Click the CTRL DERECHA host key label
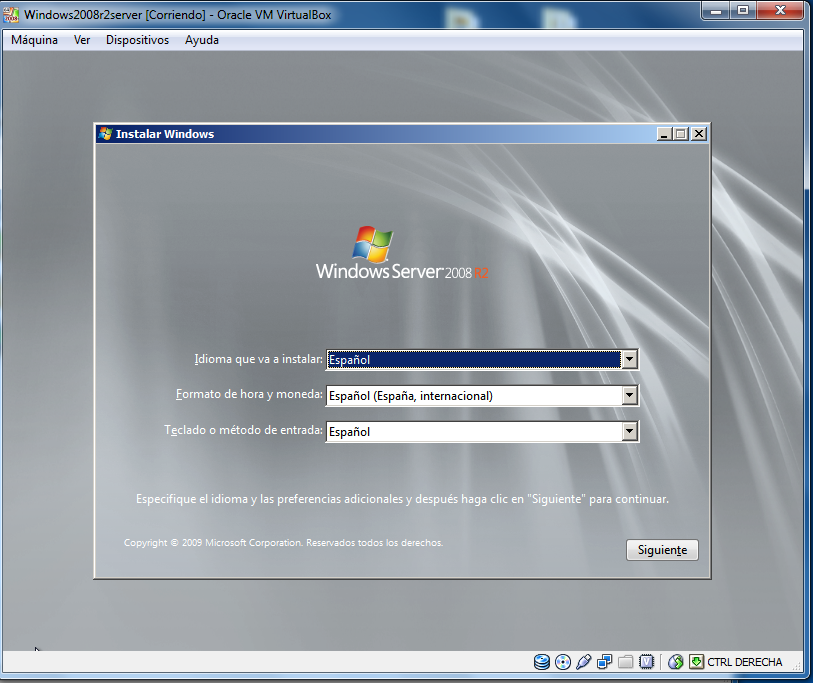 click(745, 662)
